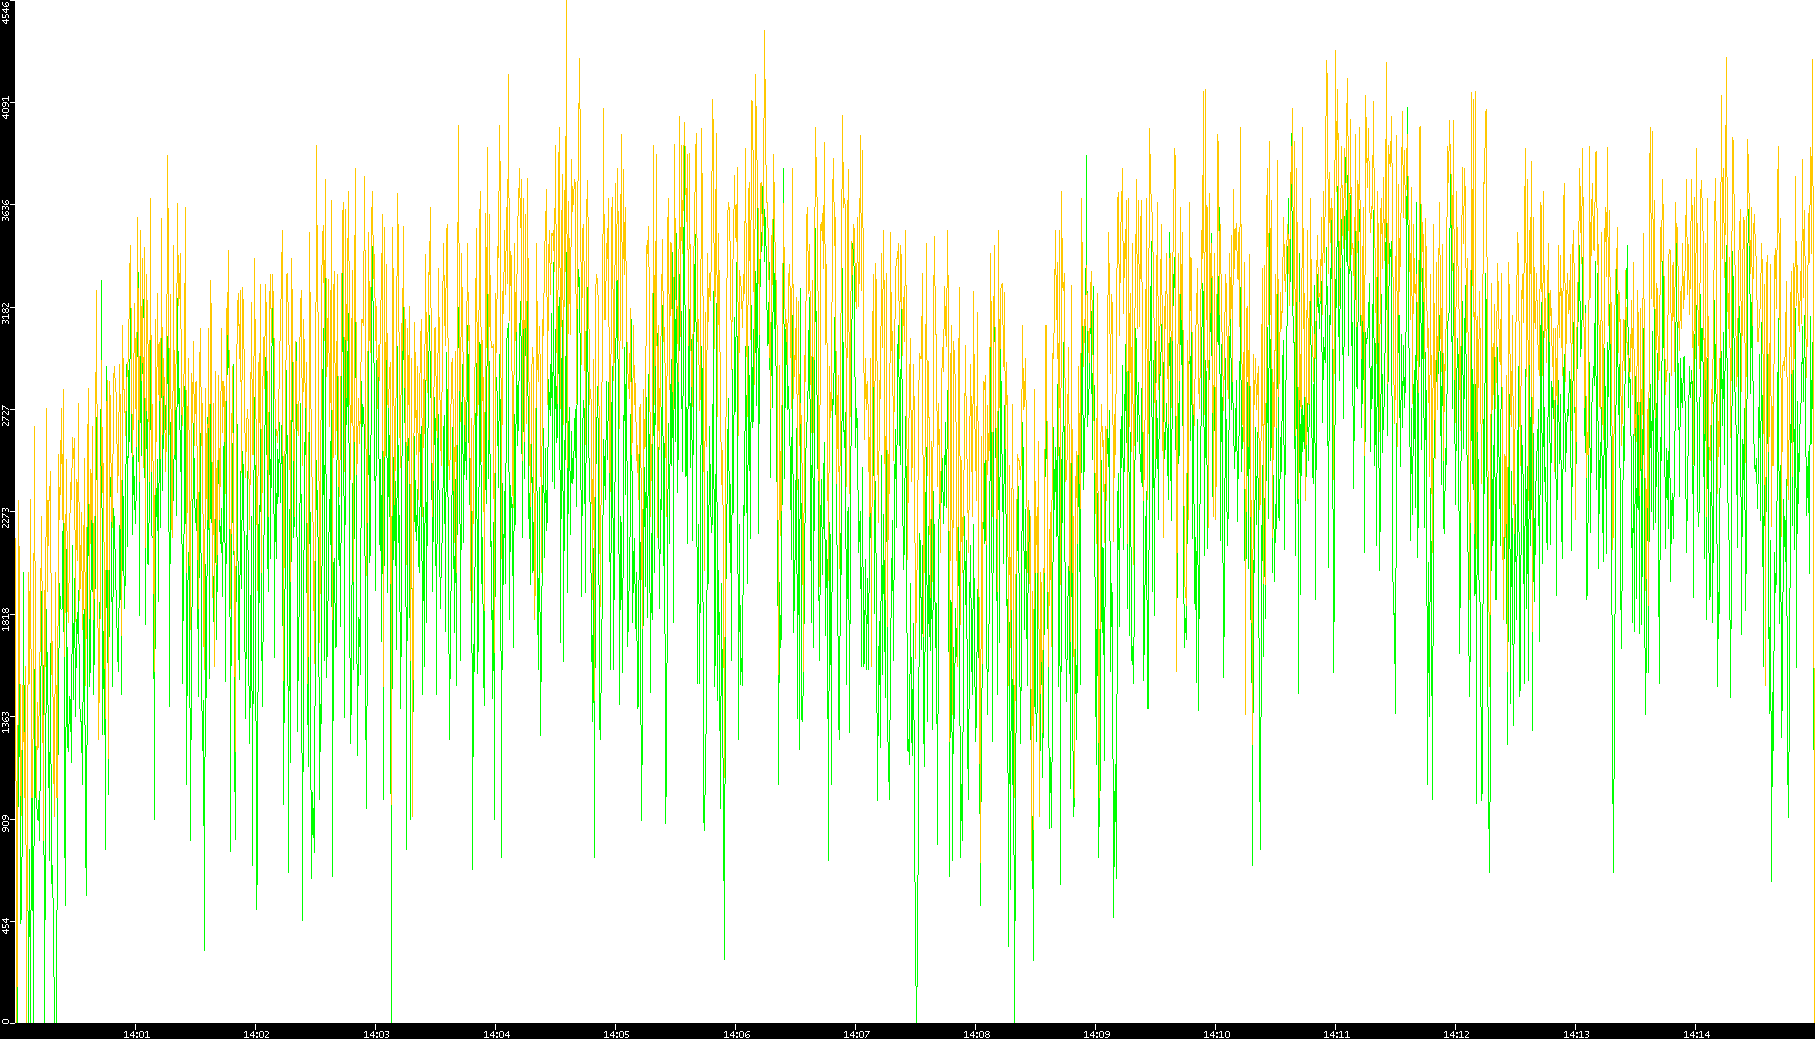Select the 2273 vertical axis label
The width and height of the screenshot is (1815, 1039).
(6, 517)
